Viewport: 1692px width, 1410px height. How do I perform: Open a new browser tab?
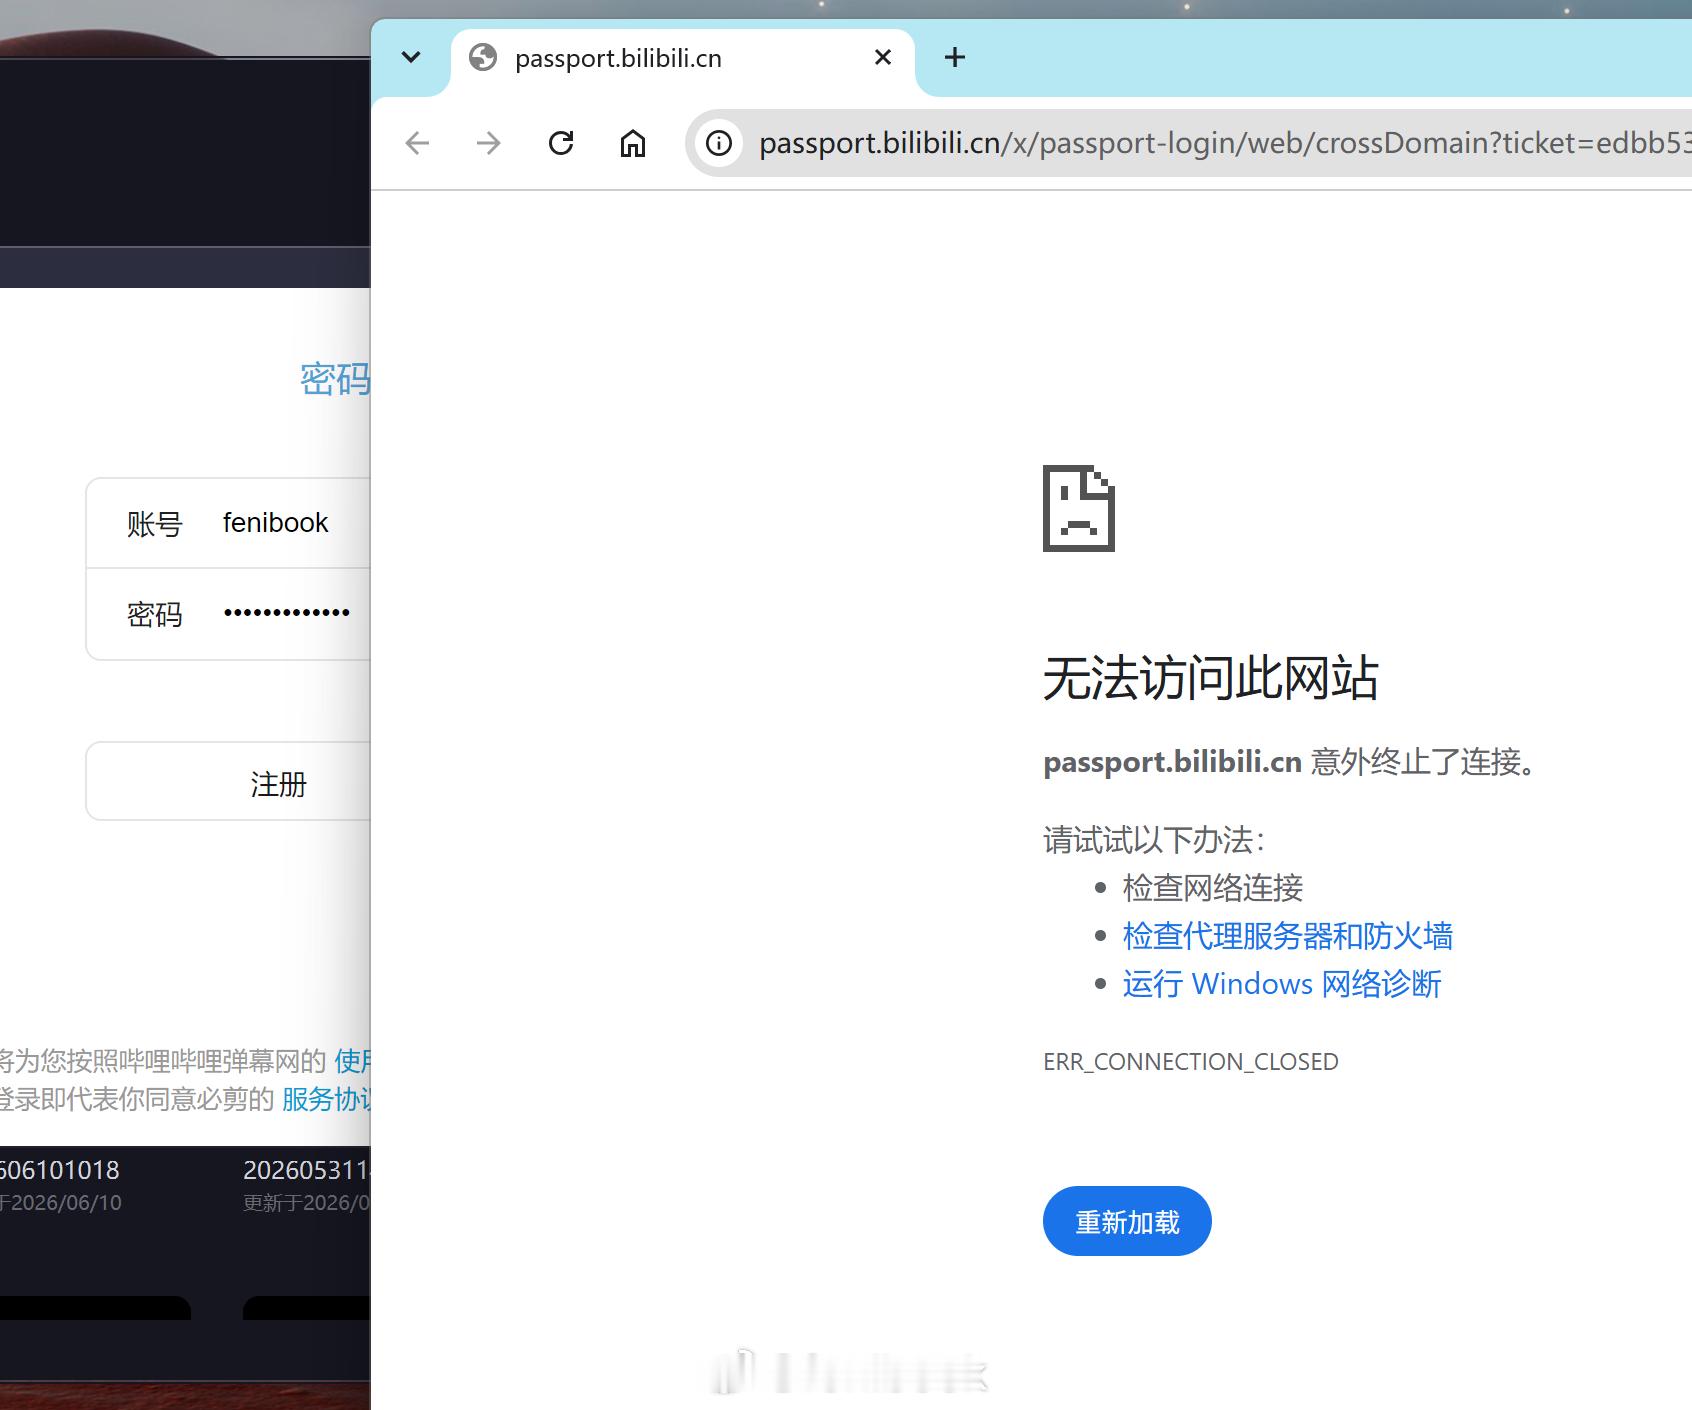pos(955,57)
